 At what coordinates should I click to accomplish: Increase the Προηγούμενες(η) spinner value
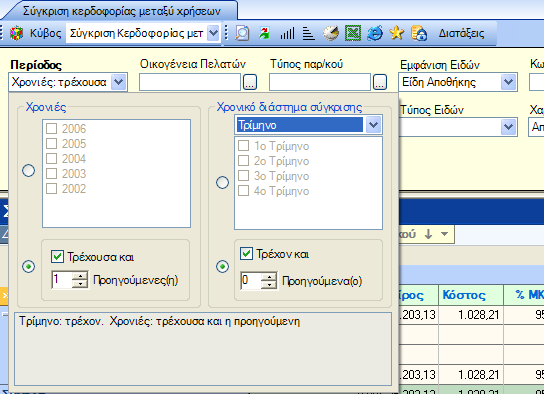[80, 276]
